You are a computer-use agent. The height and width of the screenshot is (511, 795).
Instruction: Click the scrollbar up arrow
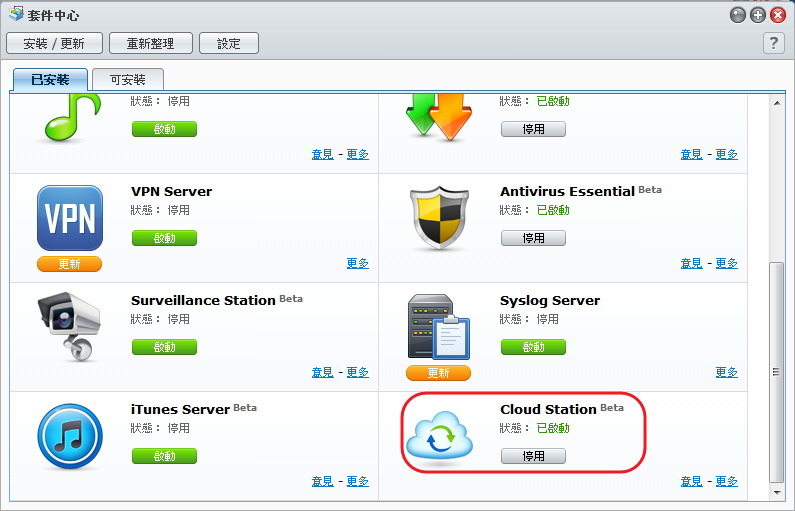pos(777,103)
